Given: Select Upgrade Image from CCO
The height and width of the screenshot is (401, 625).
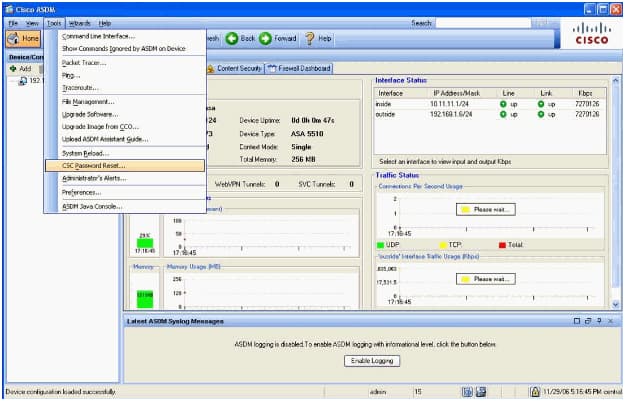Looking at the screenshot, I should tap(125, 127).
